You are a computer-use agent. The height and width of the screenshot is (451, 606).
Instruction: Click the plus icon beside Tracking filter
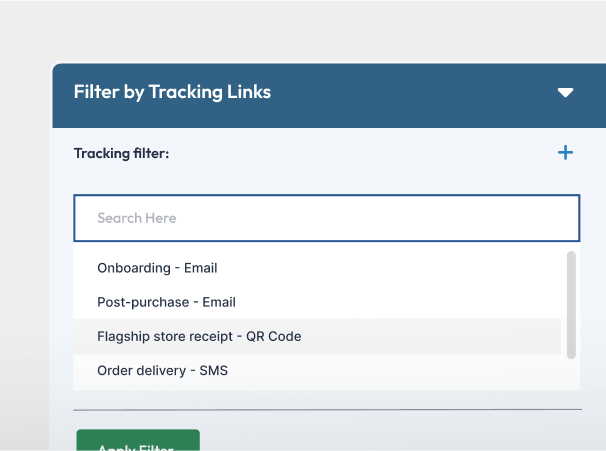click(565, 153)
